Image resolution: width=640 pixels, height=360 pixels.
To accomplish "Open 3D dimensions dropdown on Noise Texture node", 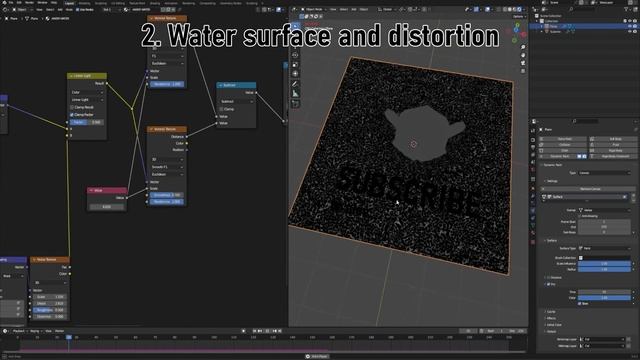I will click(50, 282).
